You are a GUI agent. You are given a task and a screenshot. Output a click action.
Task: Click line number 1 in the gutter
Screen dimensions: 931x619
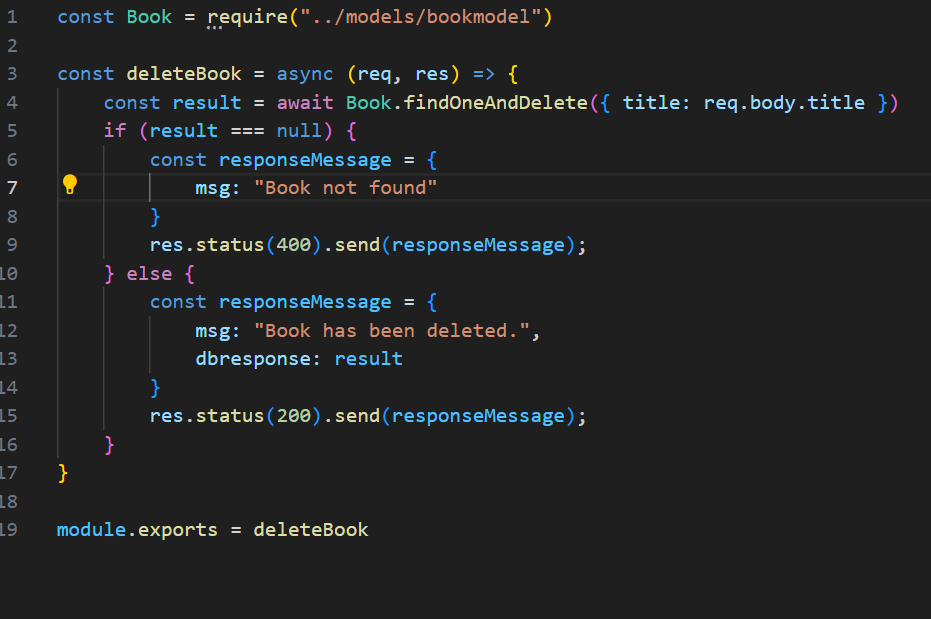(12, 17)
